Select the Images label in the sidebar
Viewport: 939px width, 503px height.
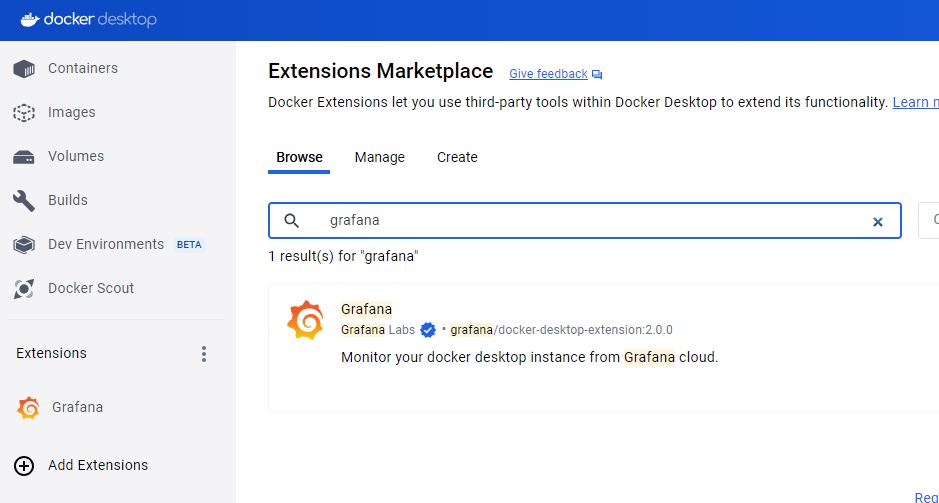72,112
